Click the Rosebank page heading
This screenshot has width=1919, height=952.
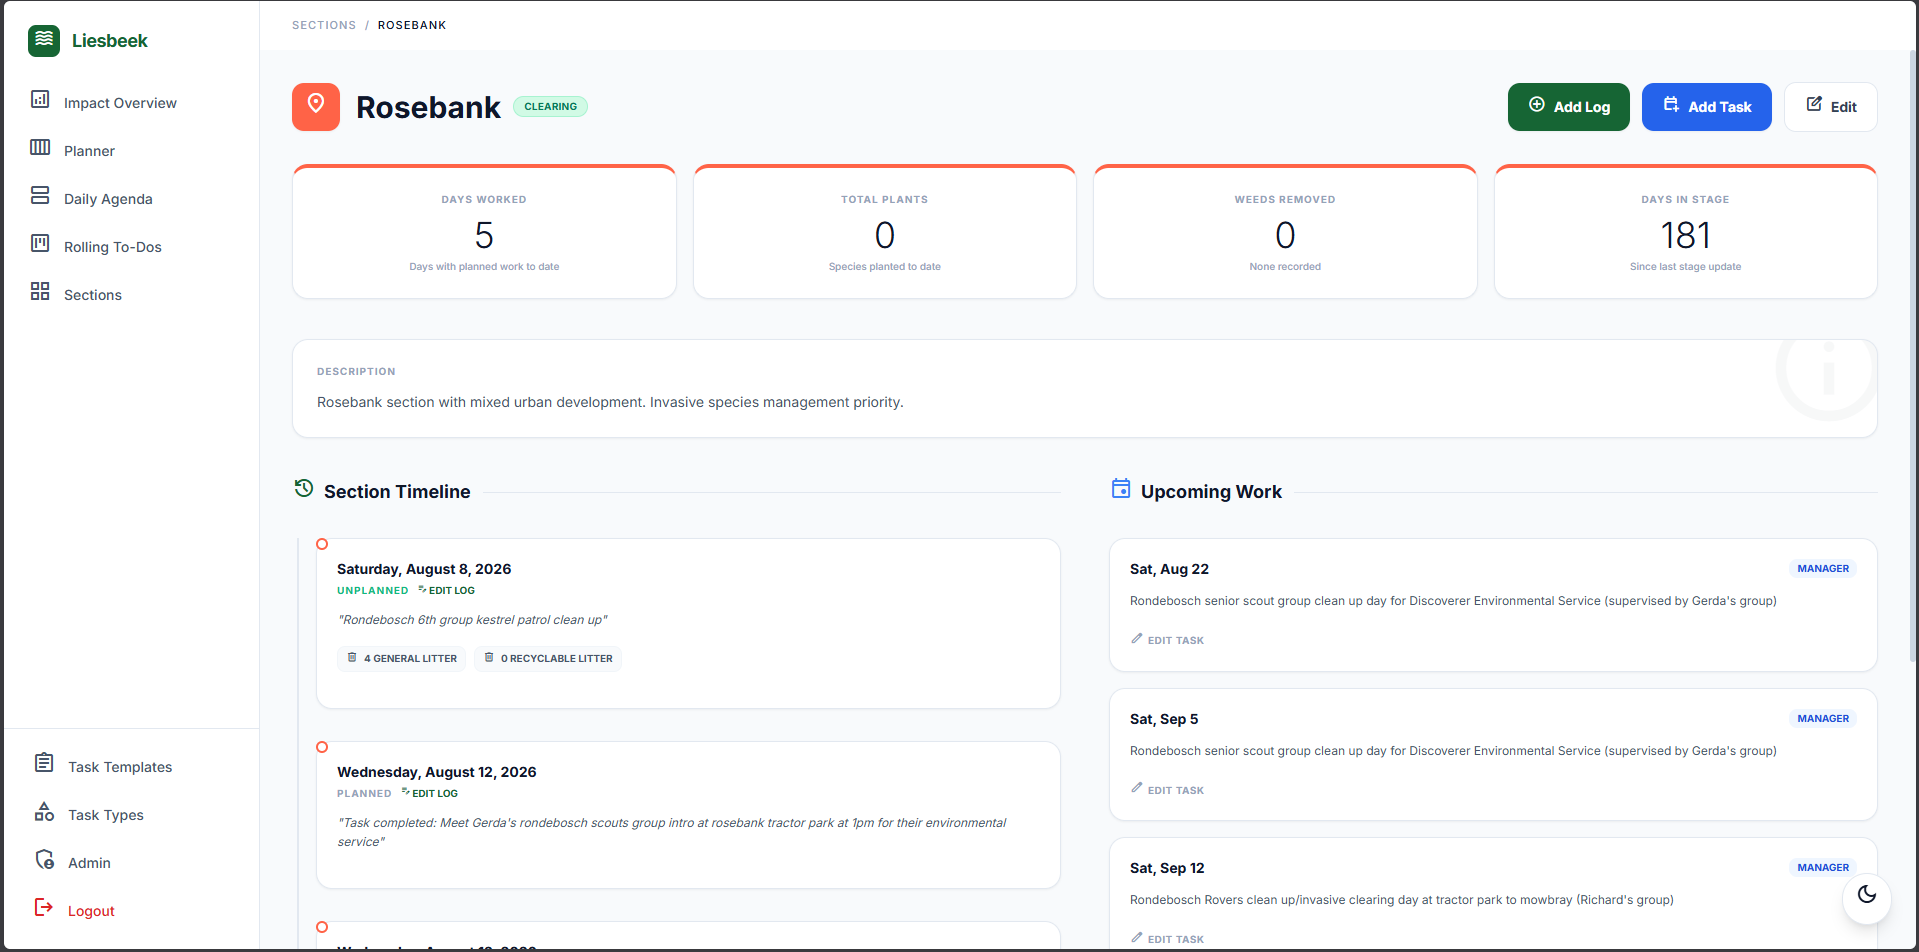tap(428, 107)
